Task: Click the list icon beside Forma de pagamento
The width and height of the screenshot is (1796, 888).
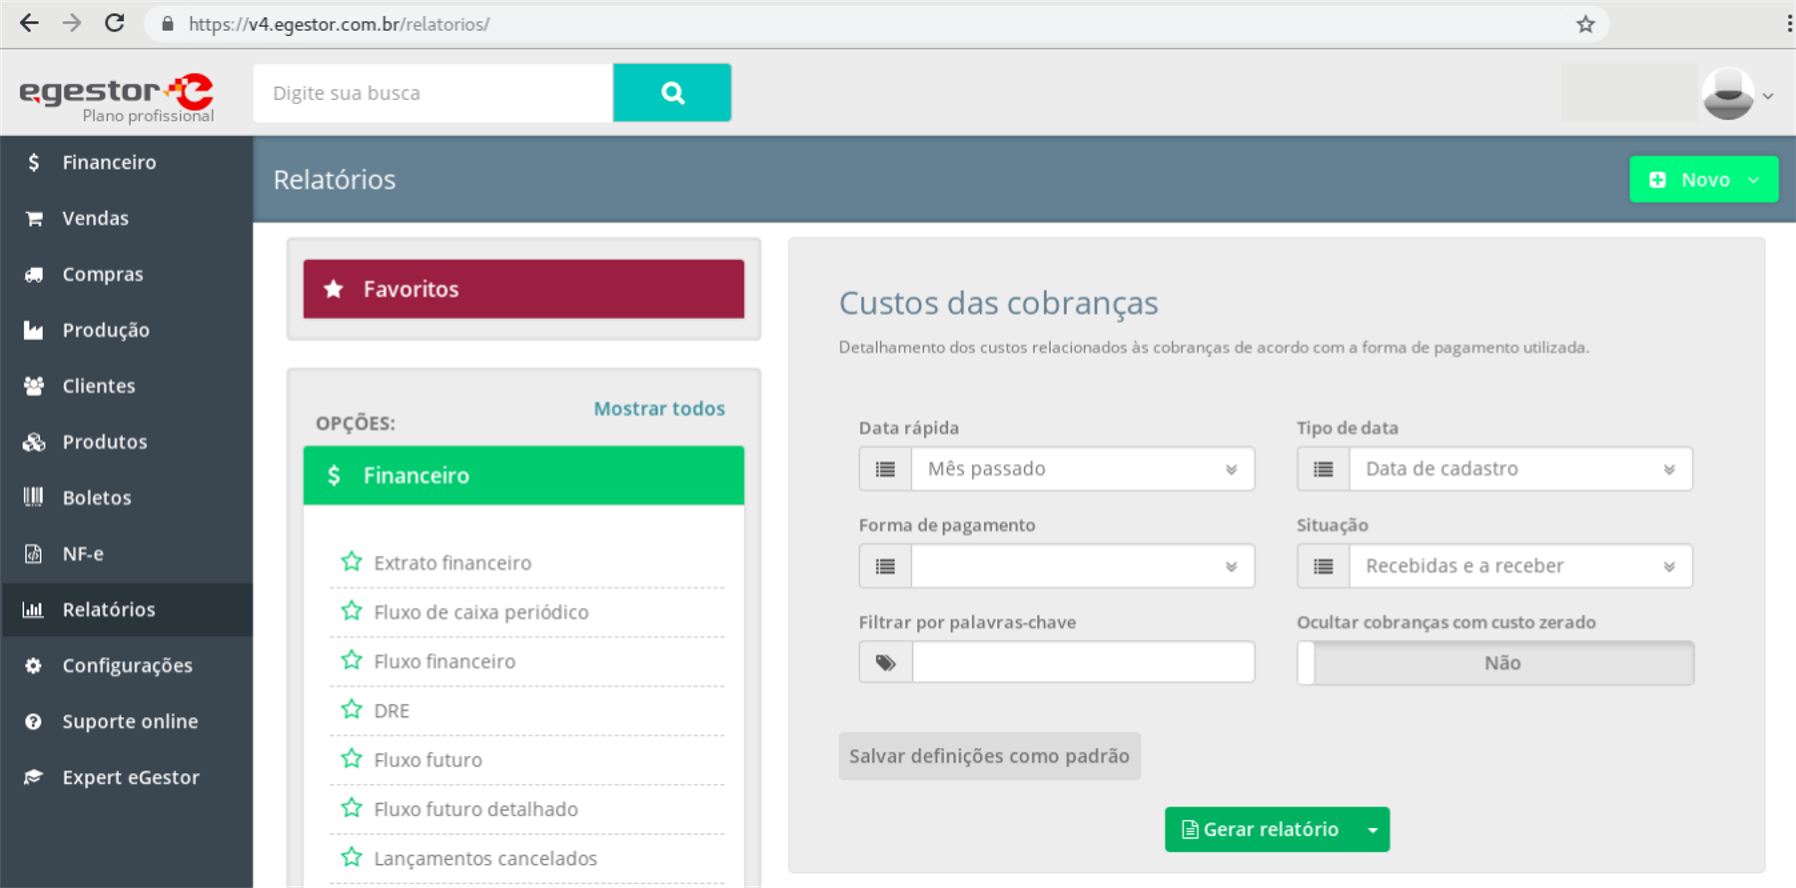Action: [x=885, y=566]
